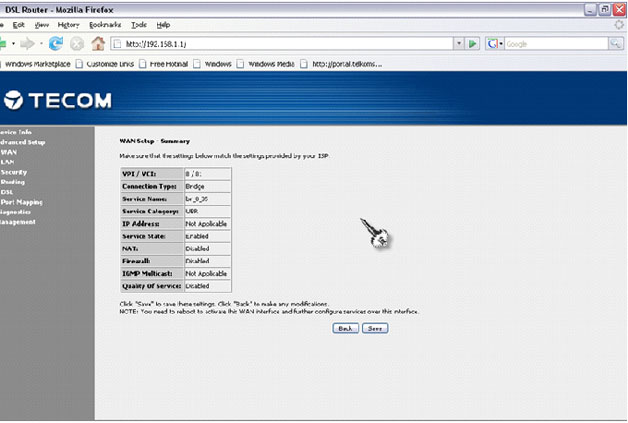Click the Back button on WAN summary
628x423 pixels.
(345, 327)
